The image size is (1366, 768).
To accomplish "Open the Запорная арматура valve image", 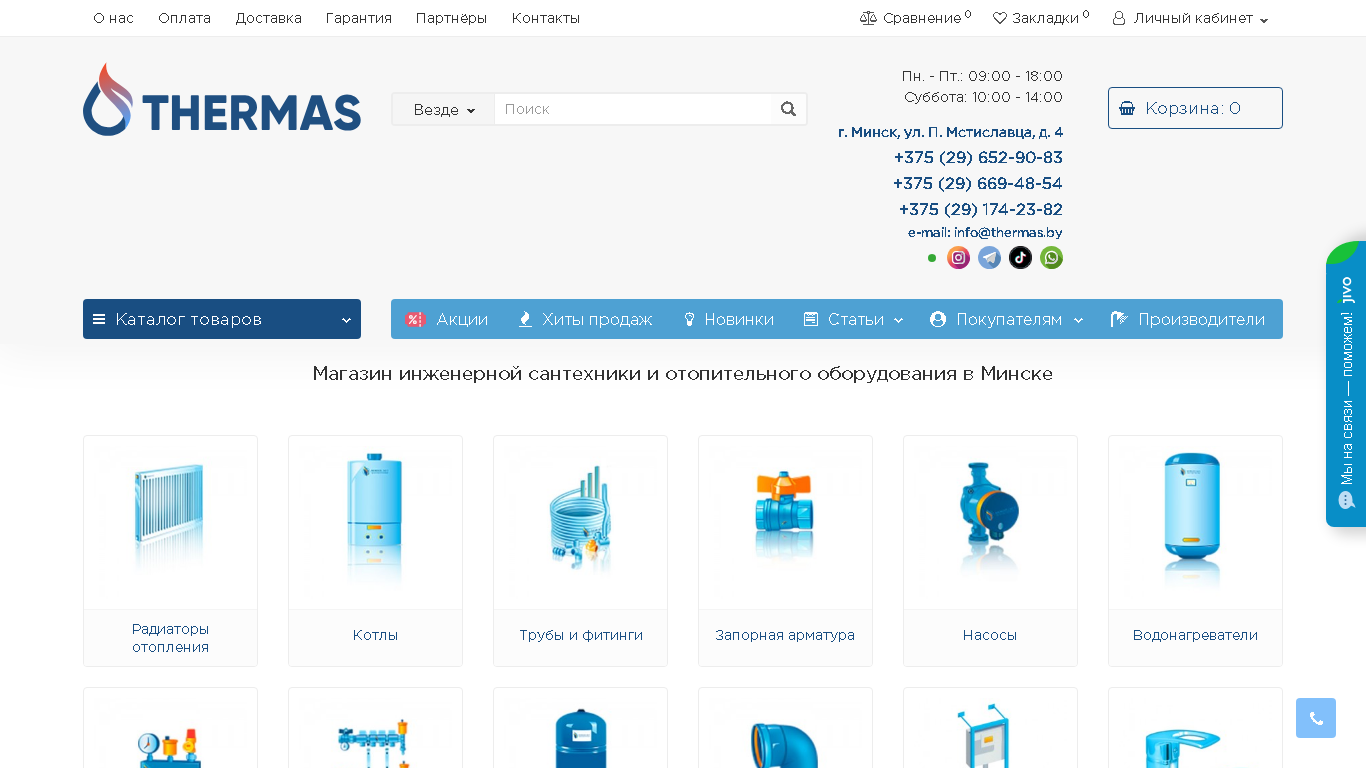I will point(785,523).
